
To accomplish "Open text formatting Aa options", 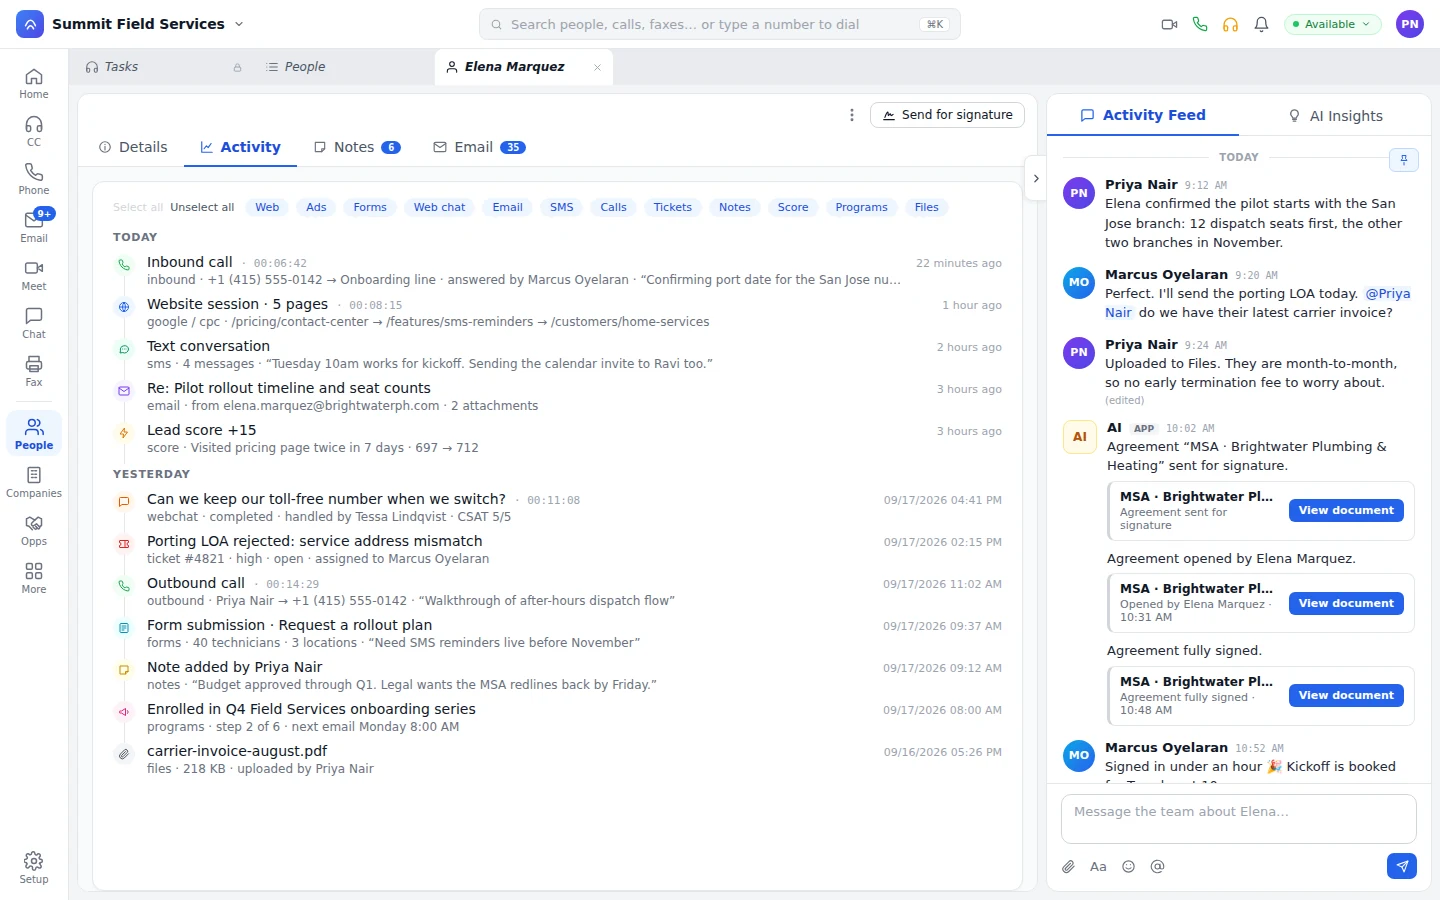I will coord(1098,867).
